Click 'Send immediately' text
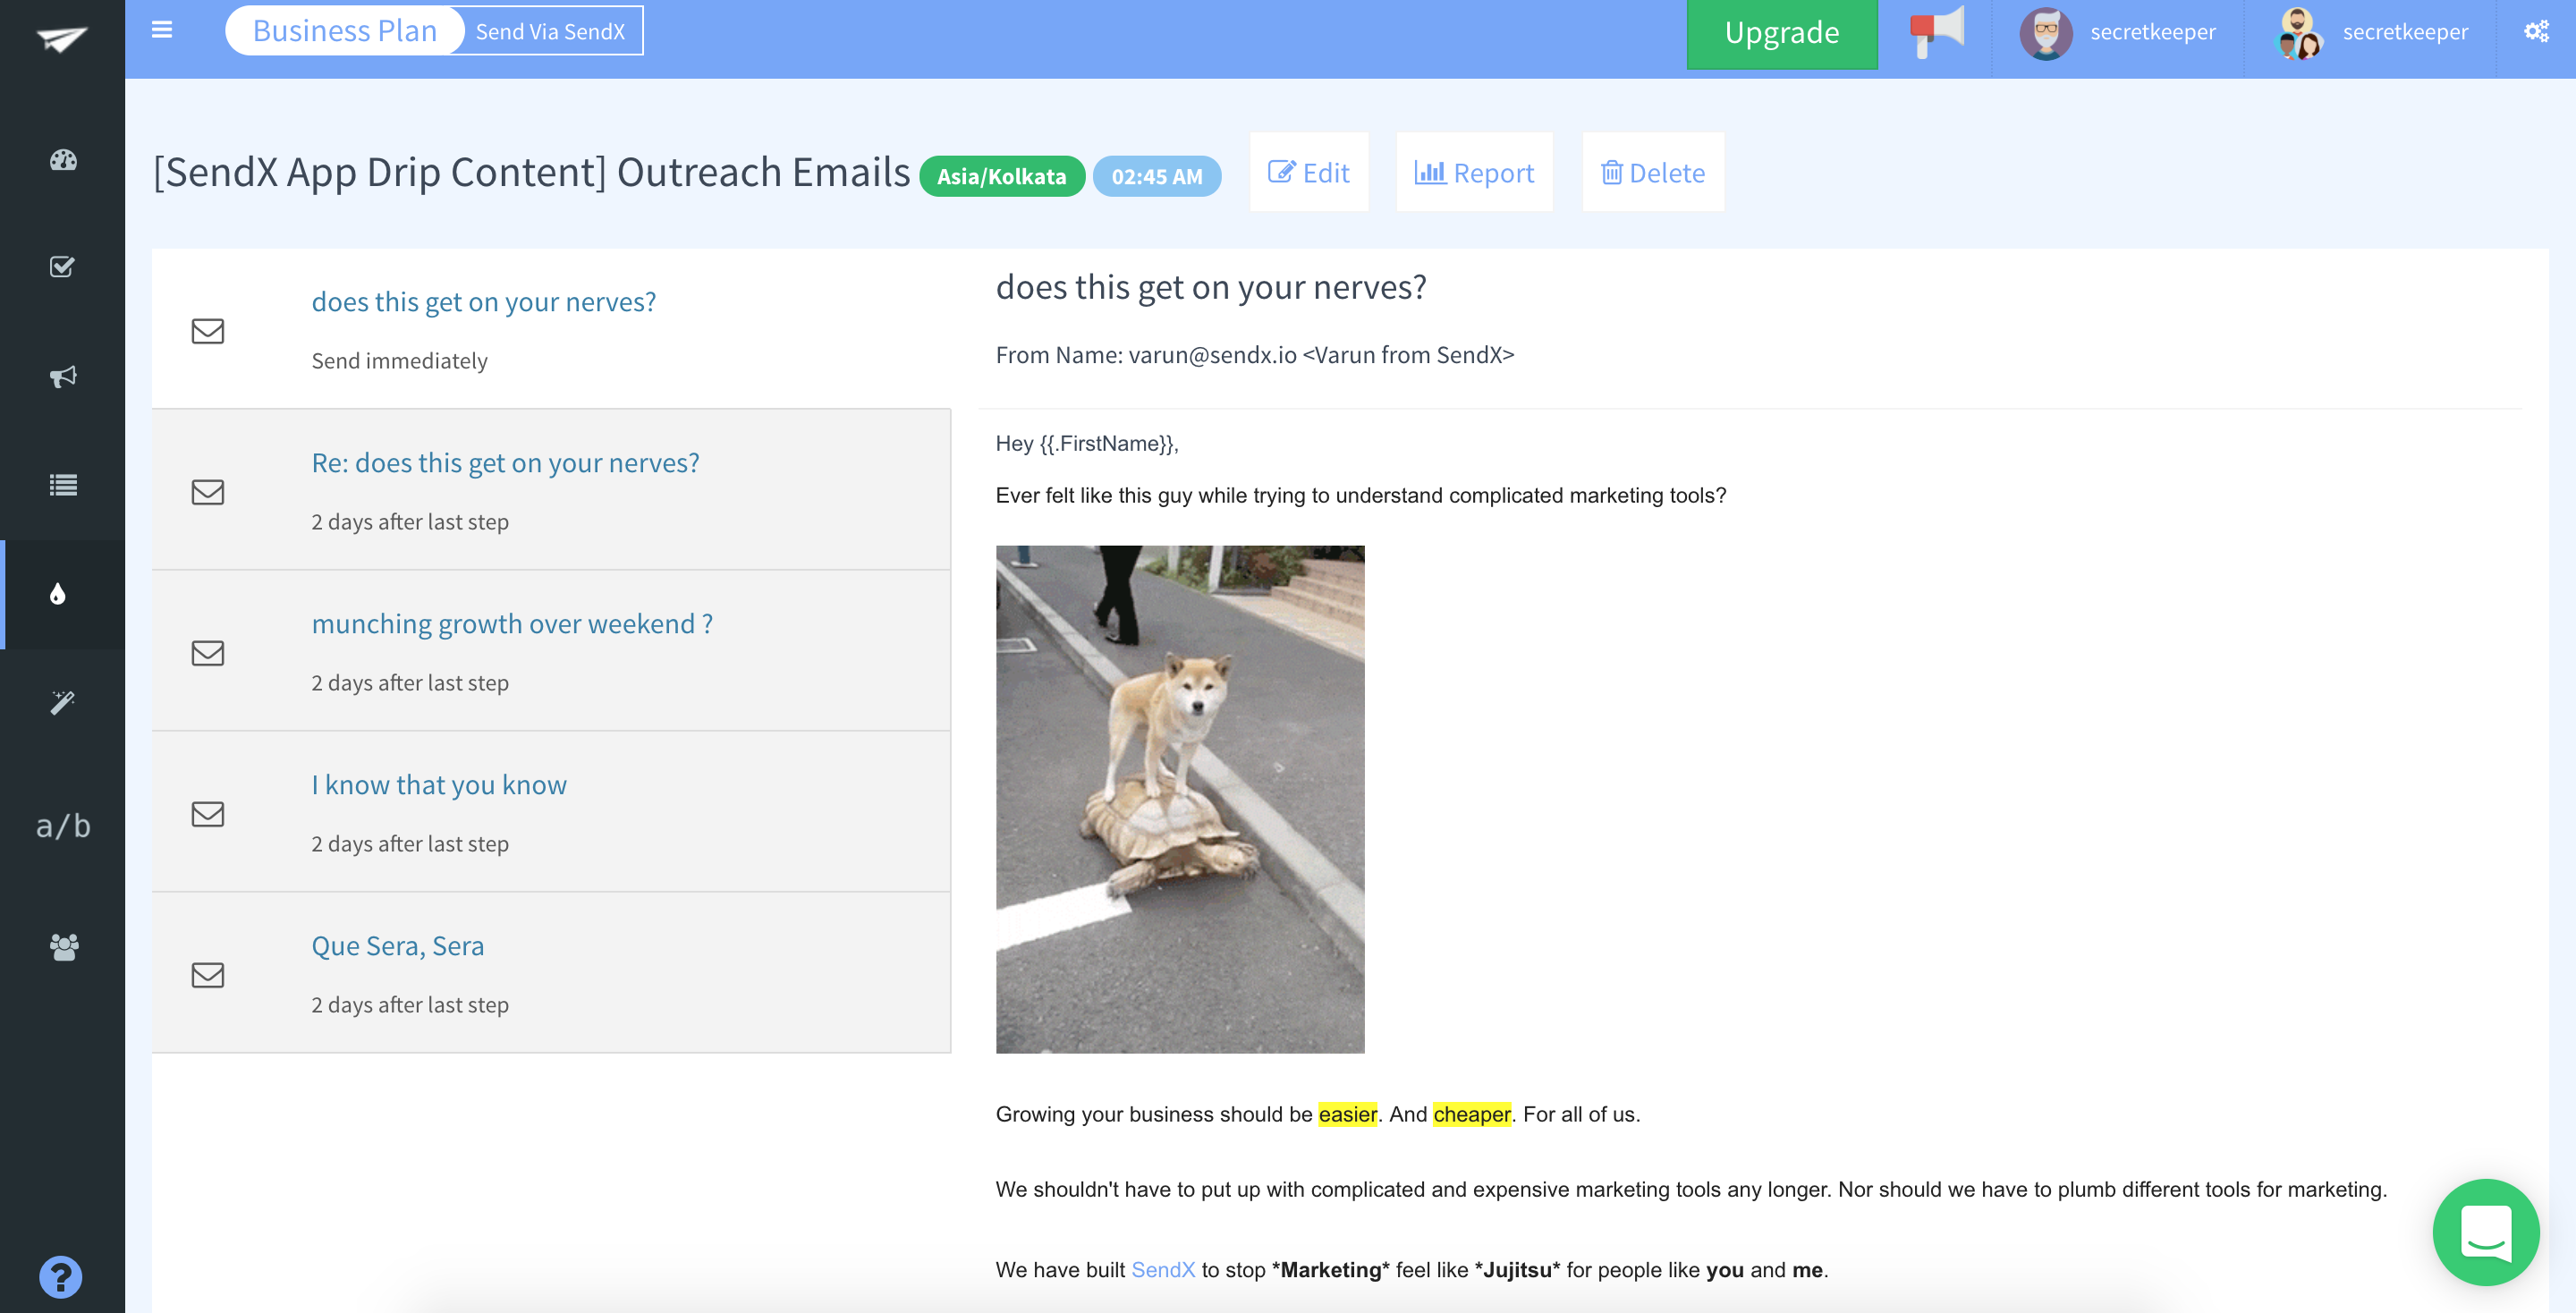The height and width of the screenshot is (1313, 2576). tap(400, 360)
